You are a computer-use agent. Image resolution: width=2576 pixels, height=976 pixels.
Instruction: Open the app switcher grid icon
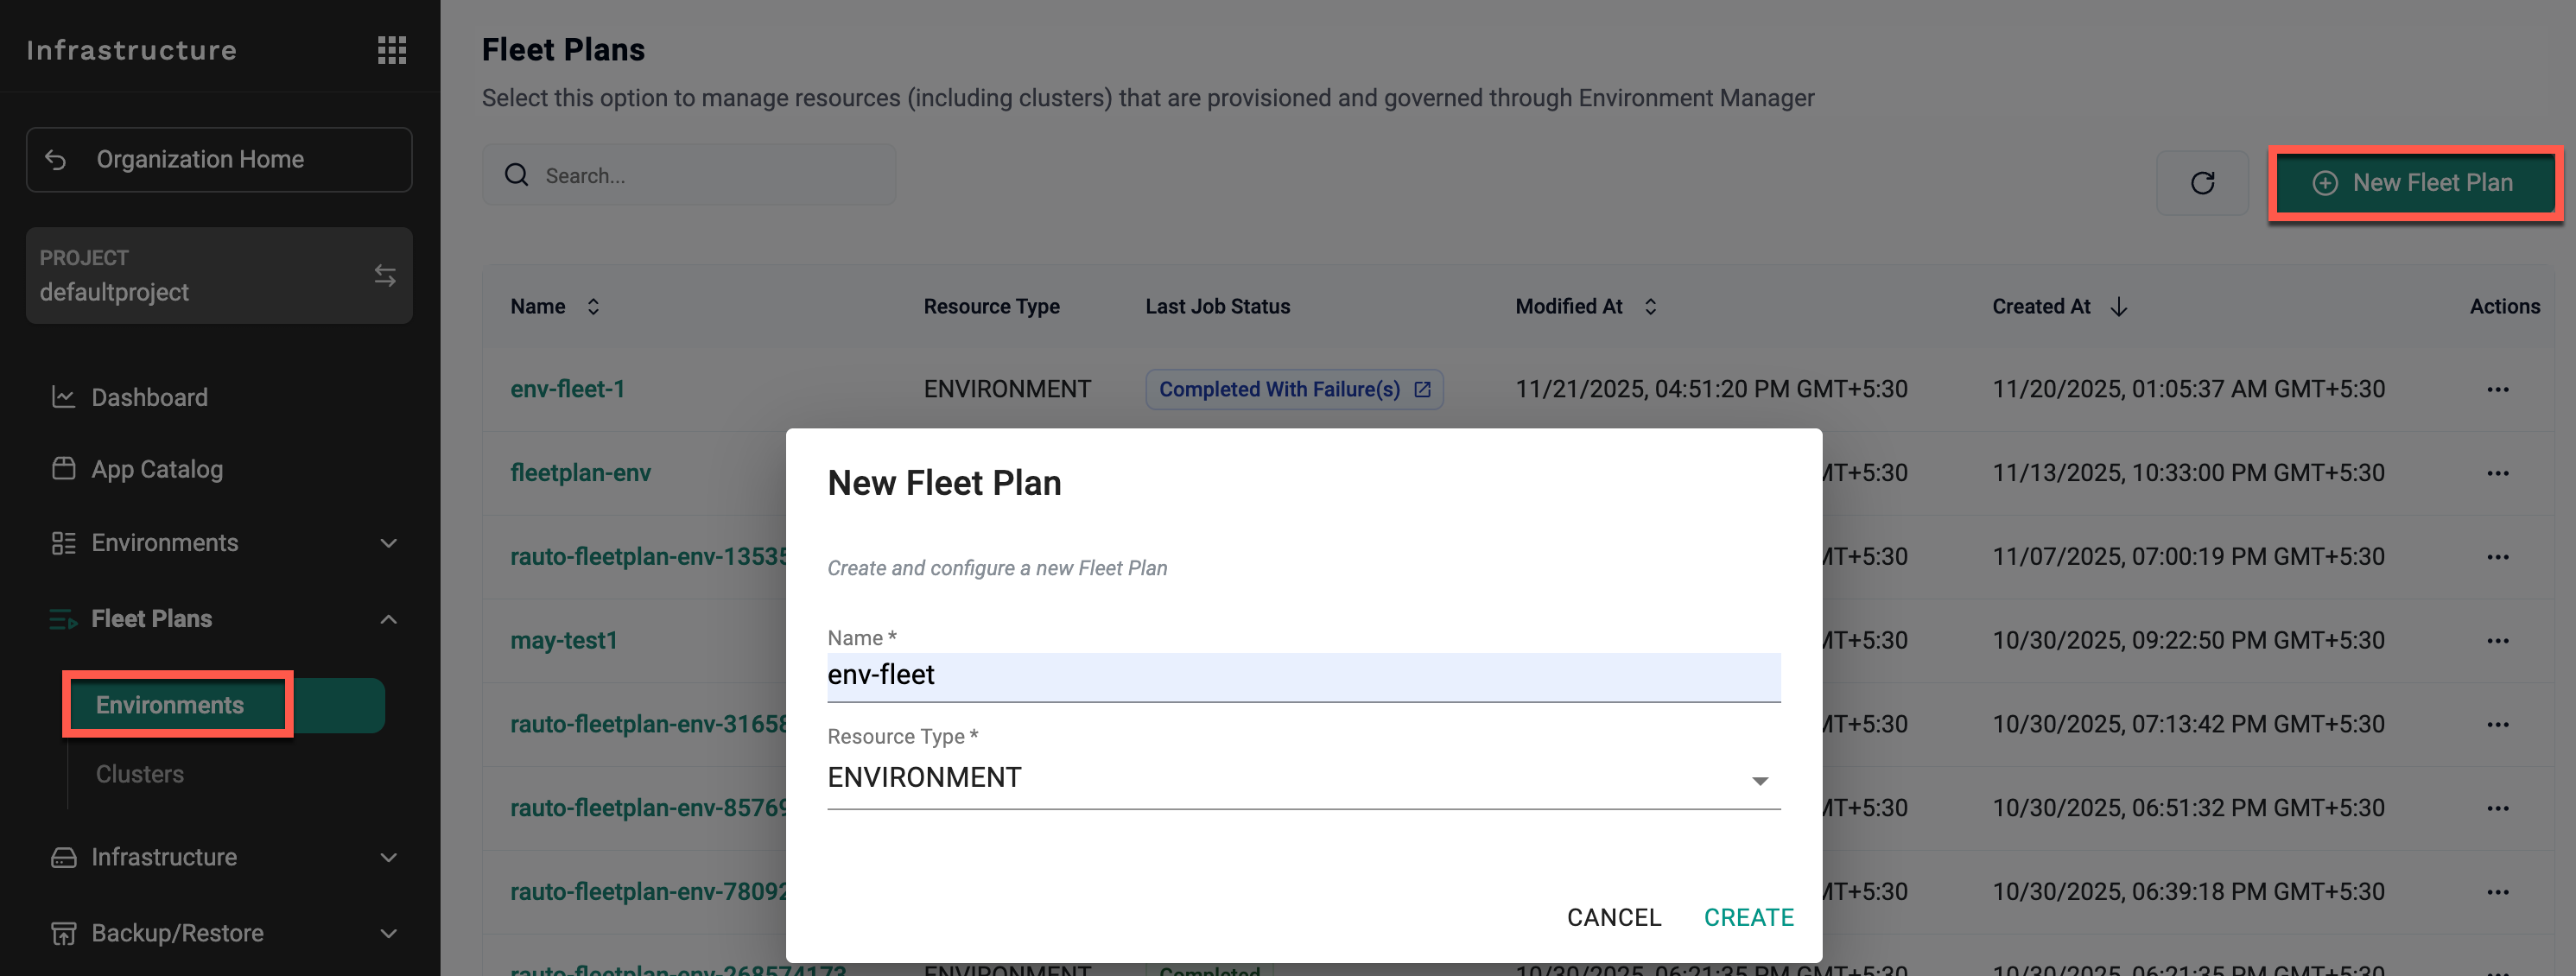coord(391,50)
